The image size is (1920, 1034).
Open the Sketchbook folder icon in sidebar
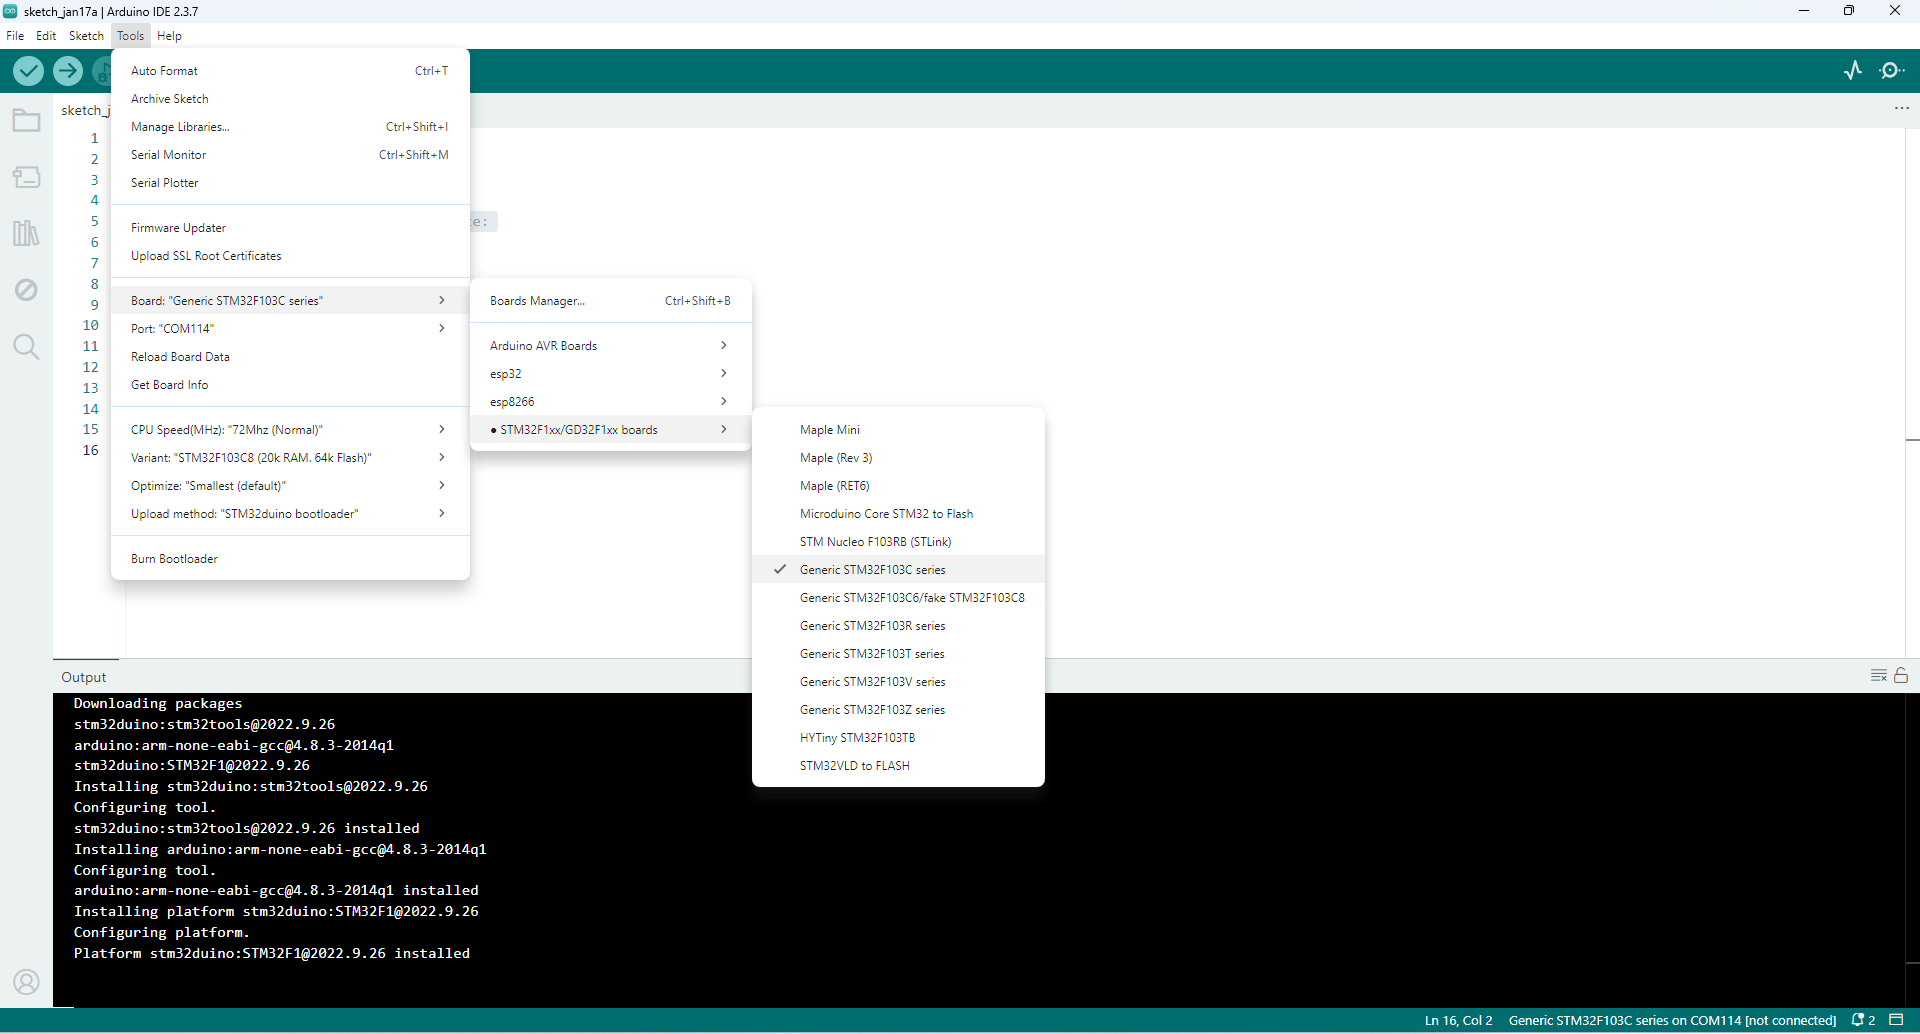(x=26, y=121)
